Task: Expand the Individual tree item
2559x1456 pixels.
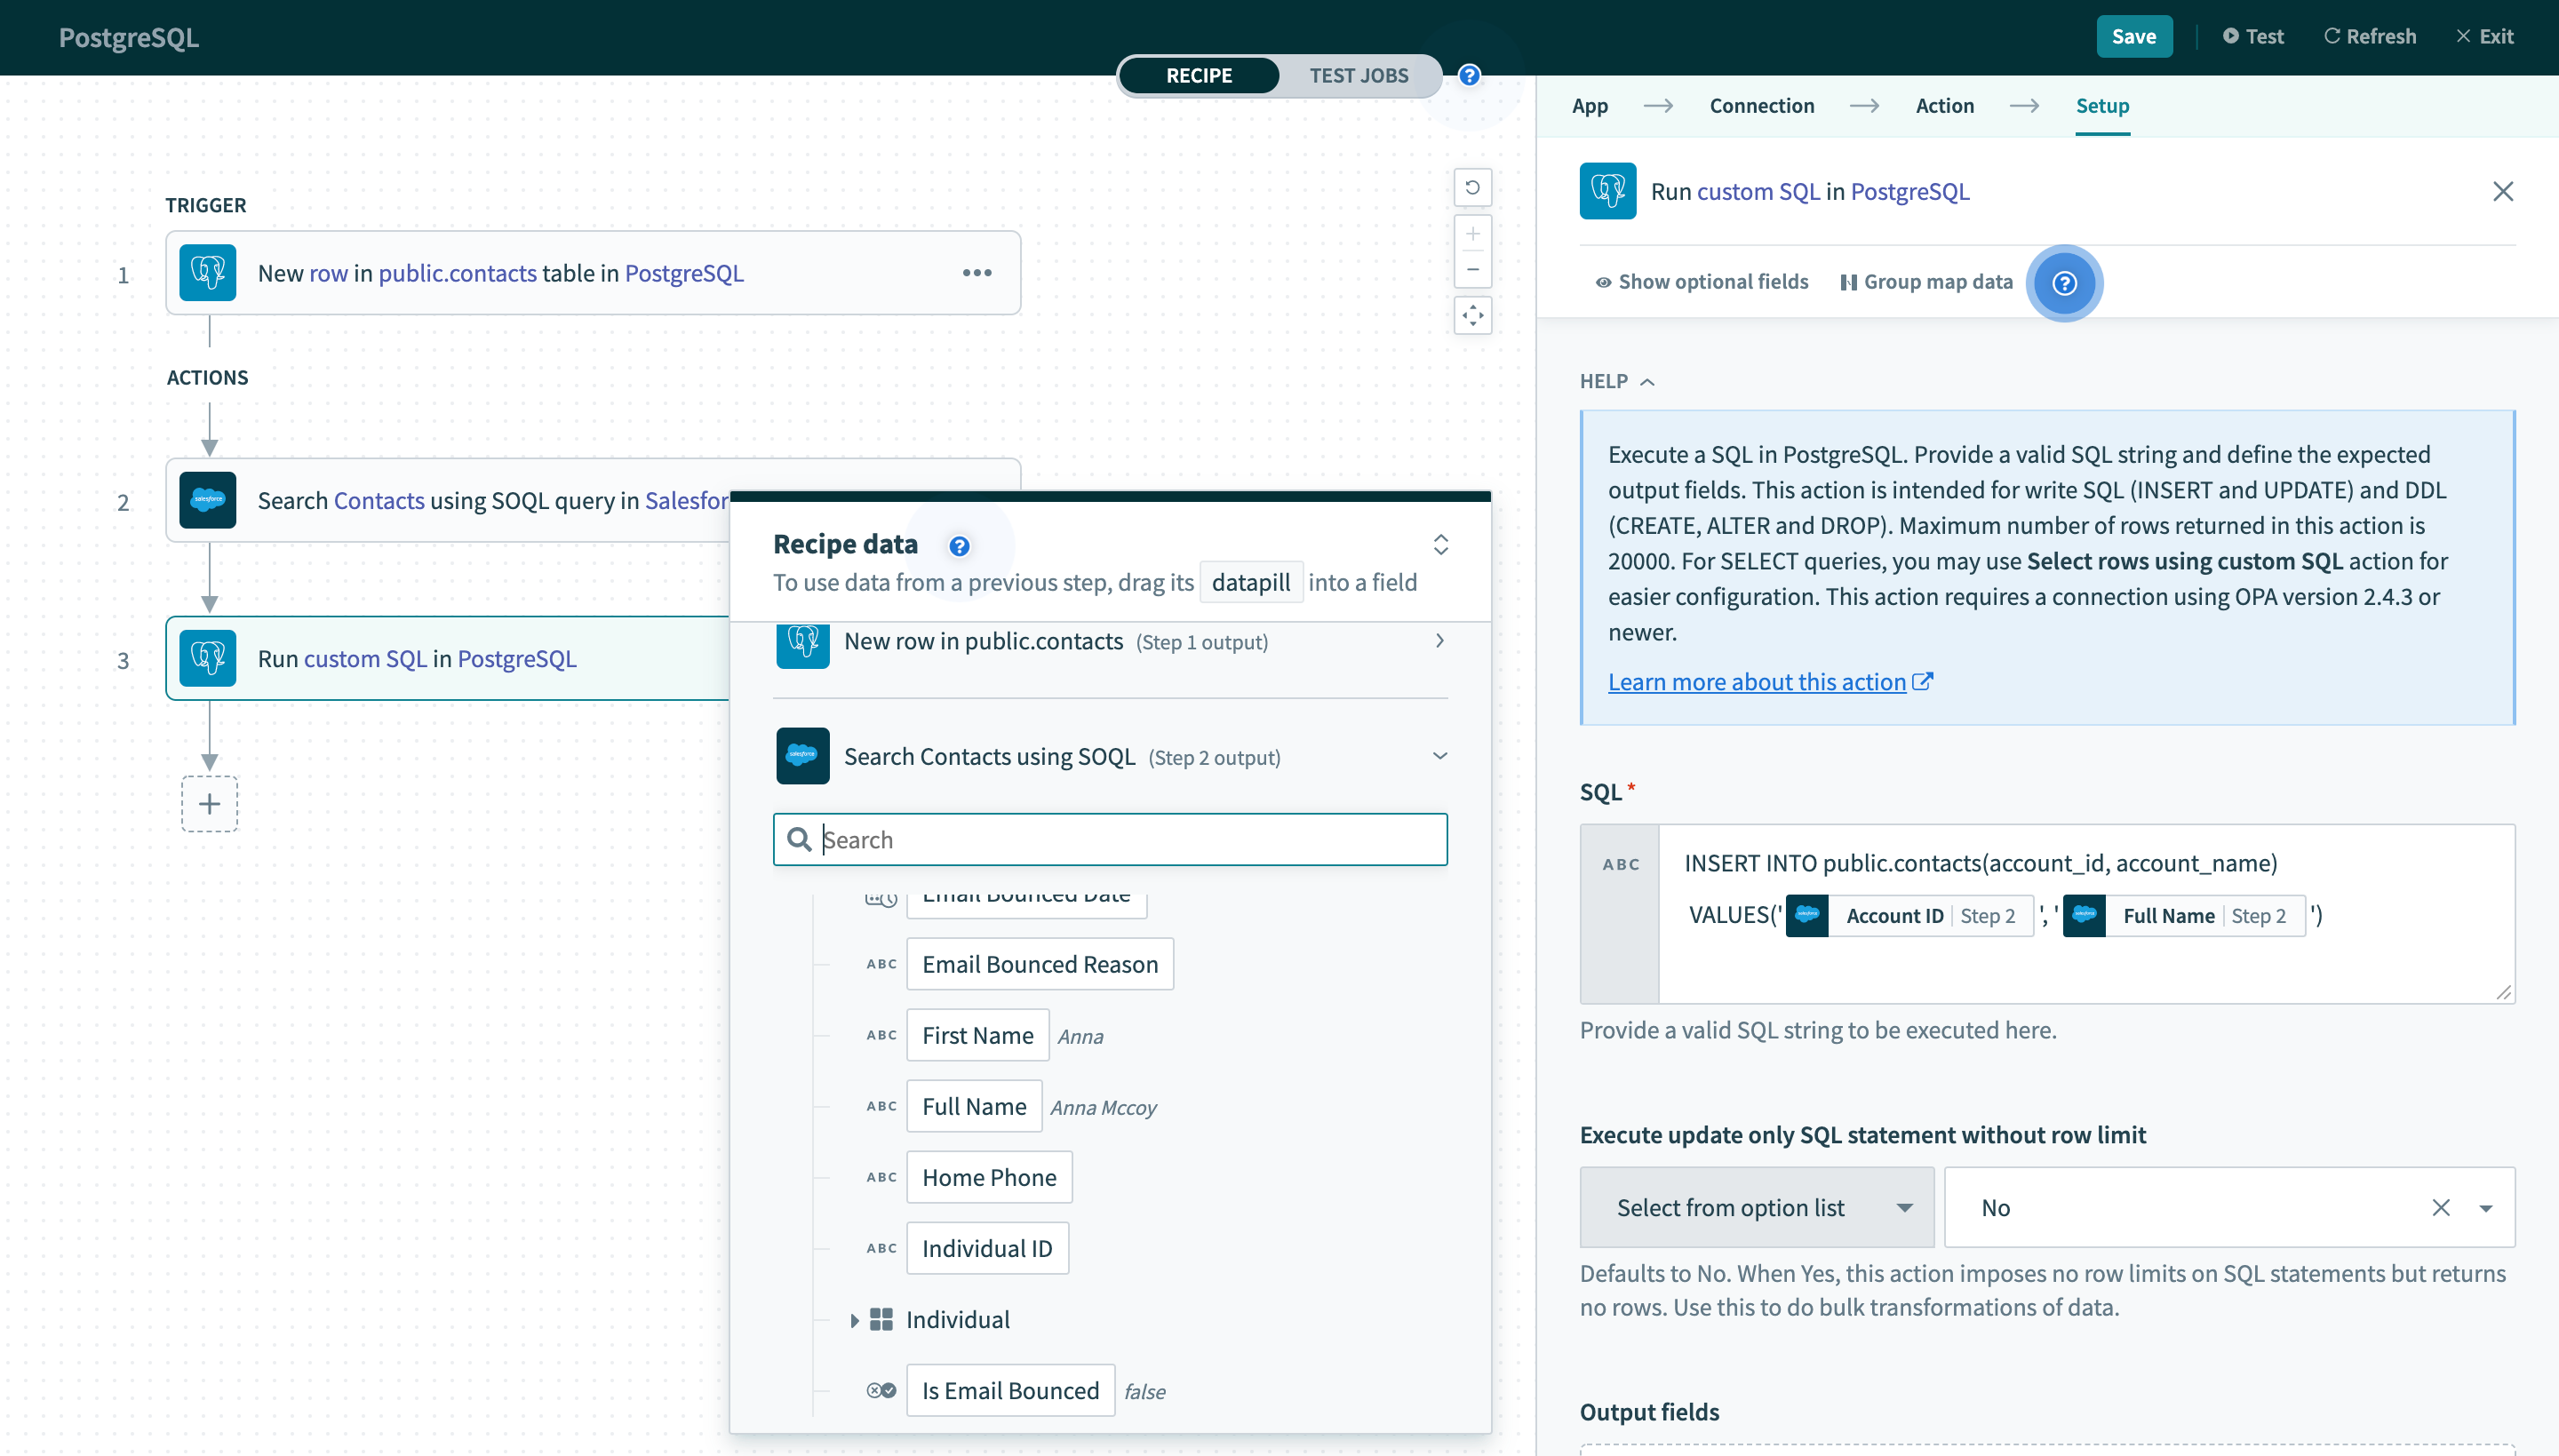Action: 855,1320
